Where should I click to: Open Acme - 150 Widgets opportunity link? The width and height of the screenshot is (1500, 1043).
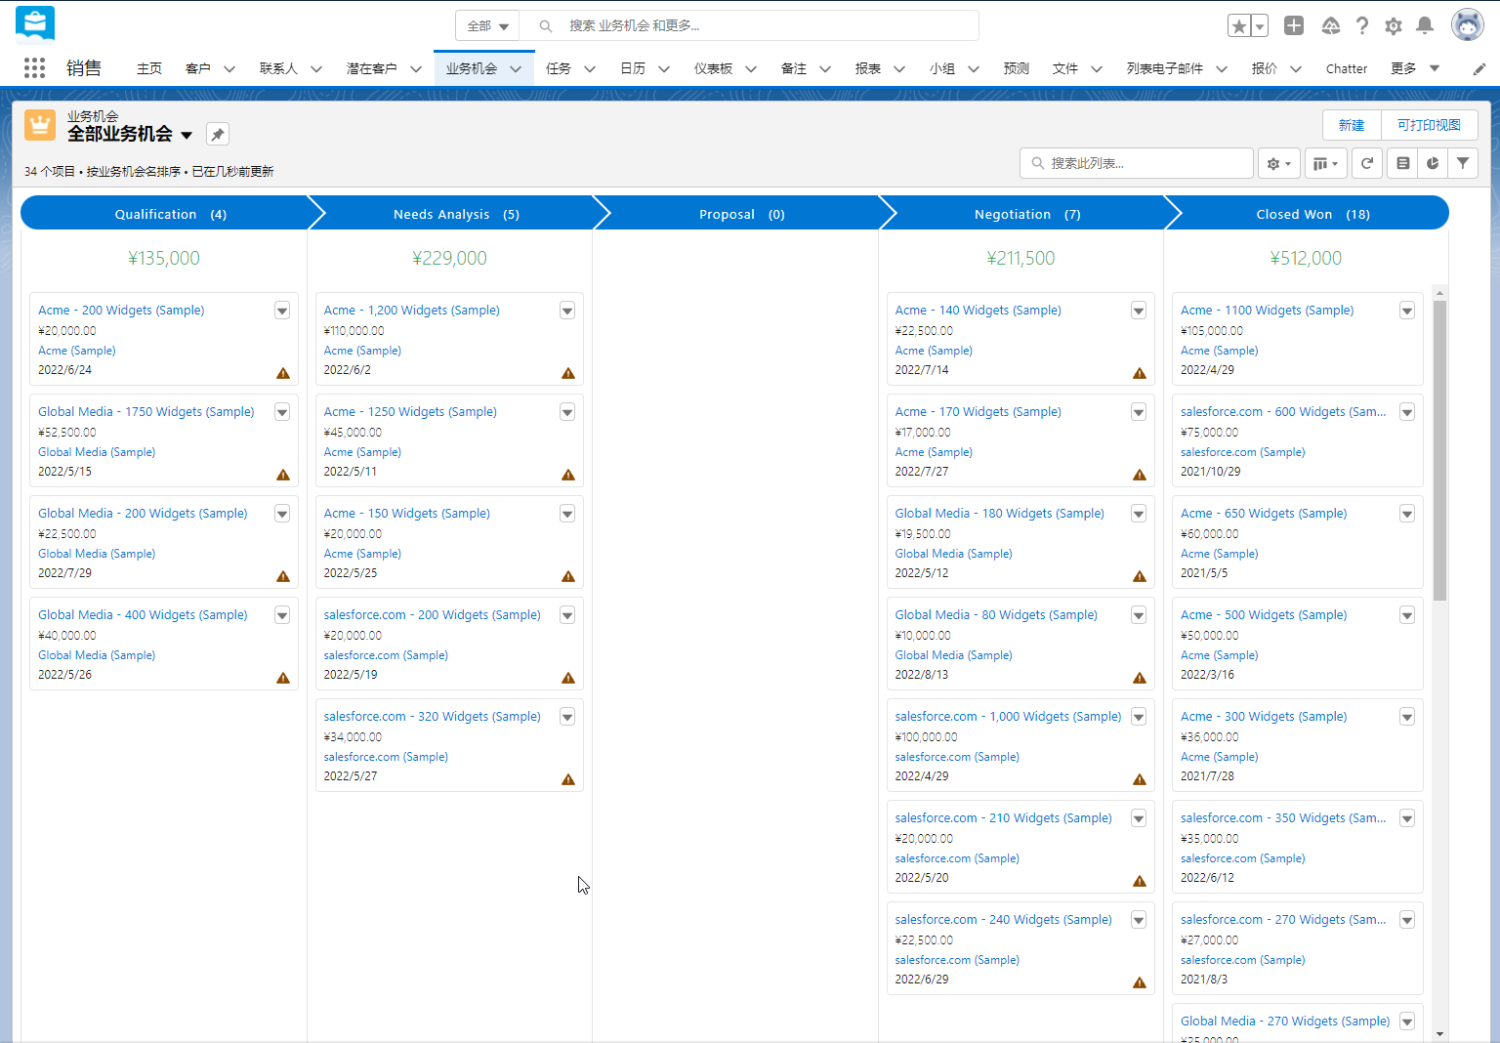tap(407, 514)
